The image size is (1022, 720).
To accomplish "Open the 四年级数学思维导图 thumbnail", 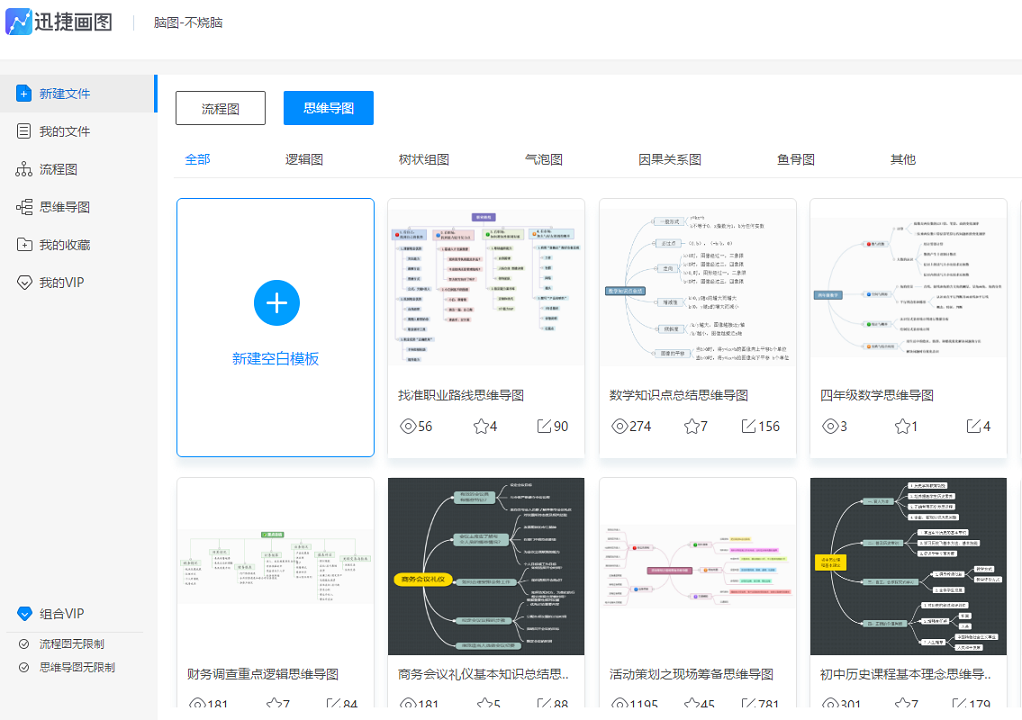I will [x=909, y=287].
